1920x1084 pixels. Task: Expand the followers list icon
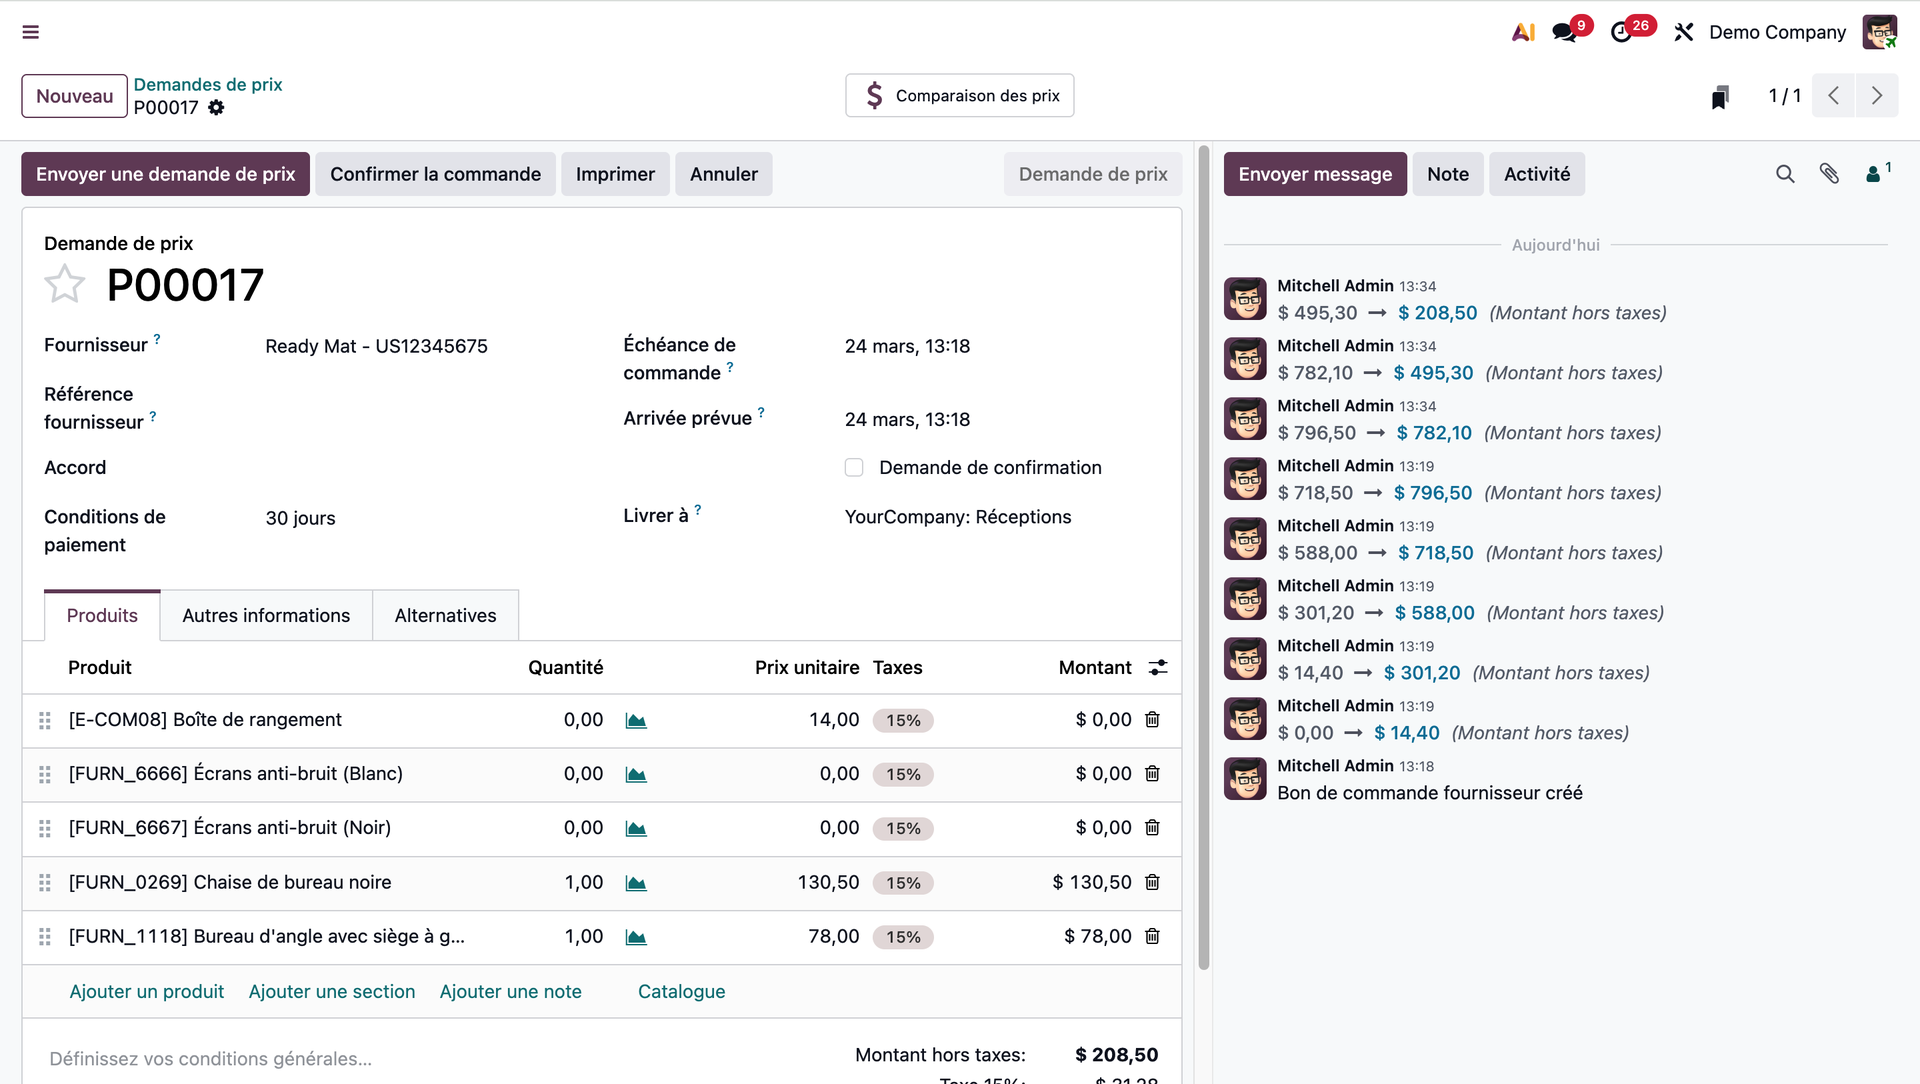pyautogui.click(x=1876, y=174)
